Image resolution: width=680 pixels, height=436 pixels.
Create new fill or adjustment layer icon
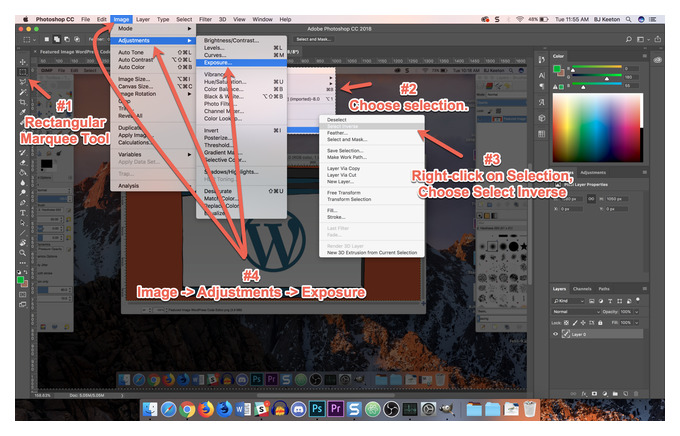tap(605, 393)
